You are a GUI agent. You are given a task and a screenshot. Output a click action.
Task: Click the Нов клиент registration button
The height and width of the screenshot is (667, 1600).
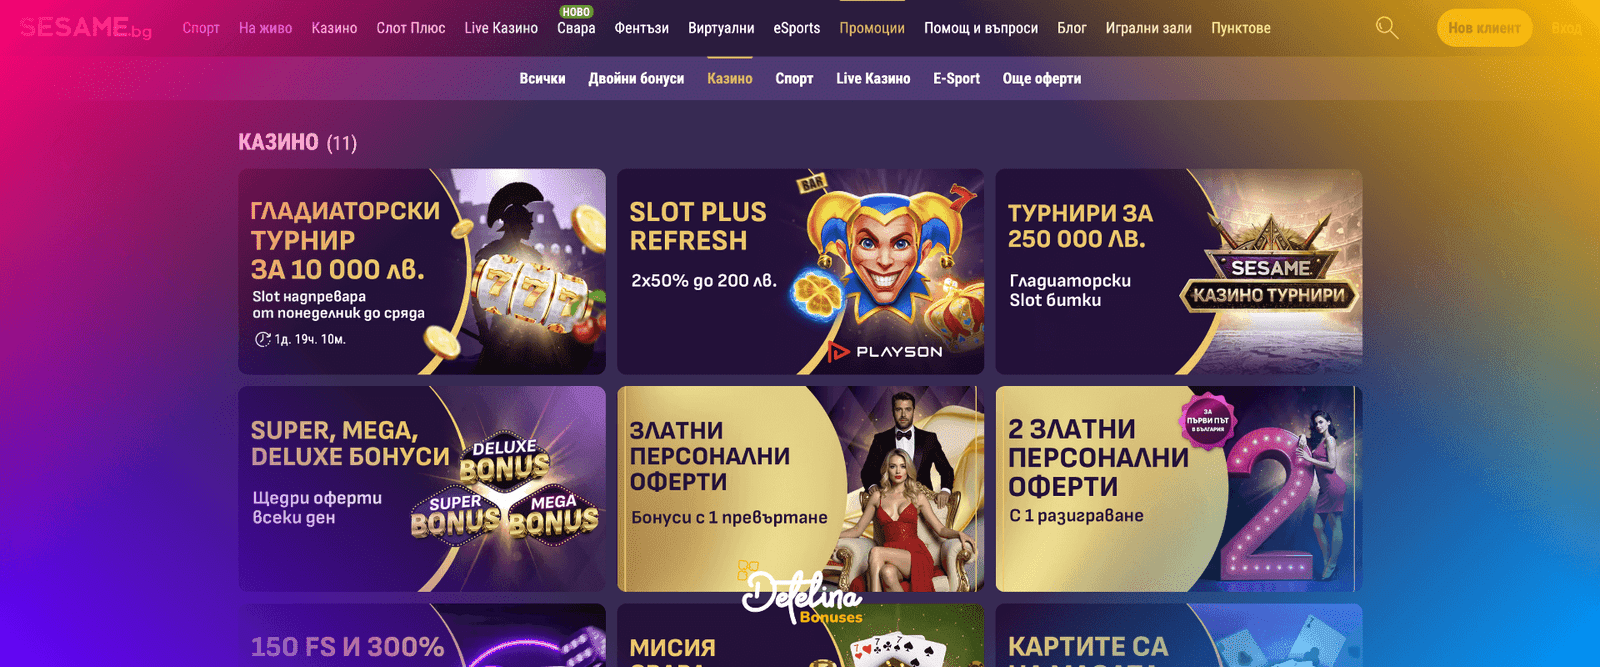click(x=1484, y=28)
